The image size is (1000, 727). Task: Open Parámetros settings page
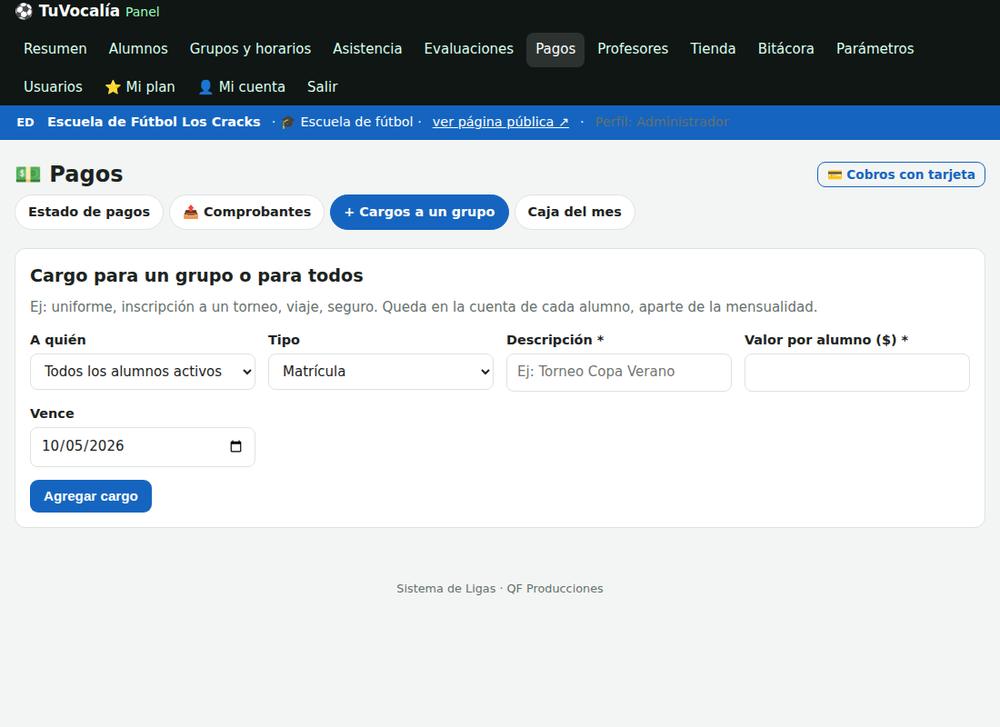tap(875, 49)
